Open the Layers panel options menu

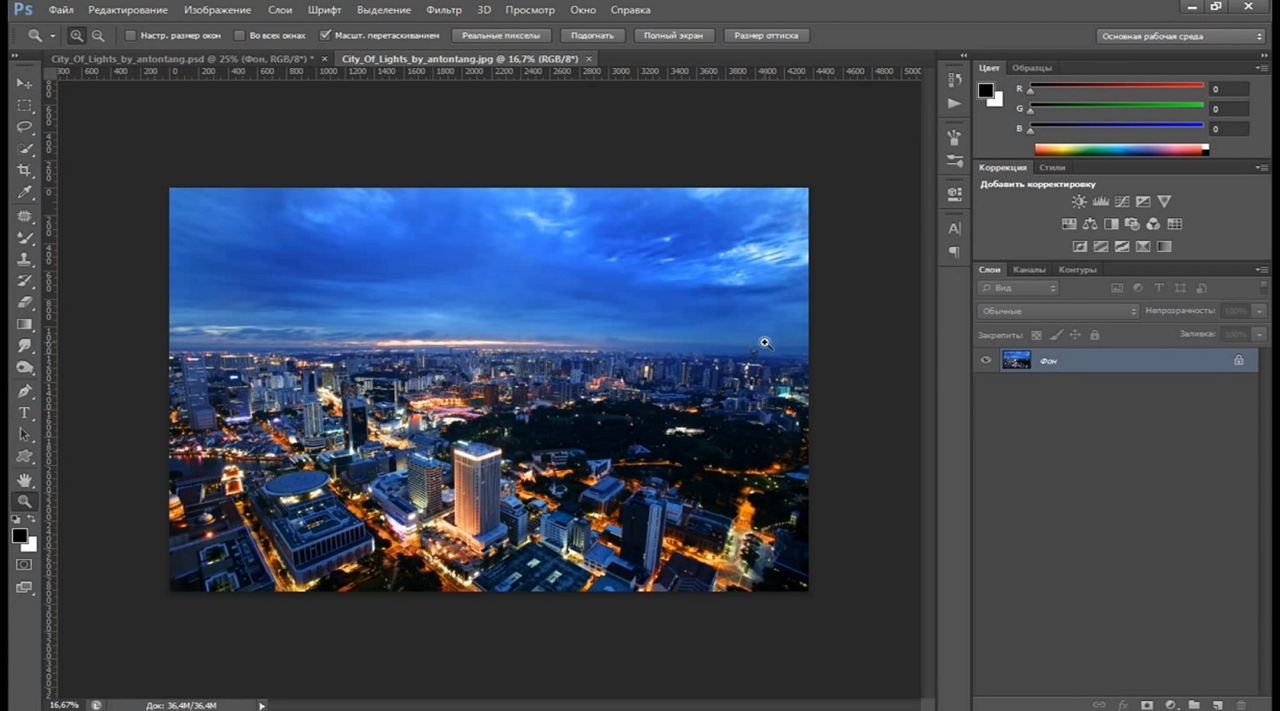(1262, 269)
